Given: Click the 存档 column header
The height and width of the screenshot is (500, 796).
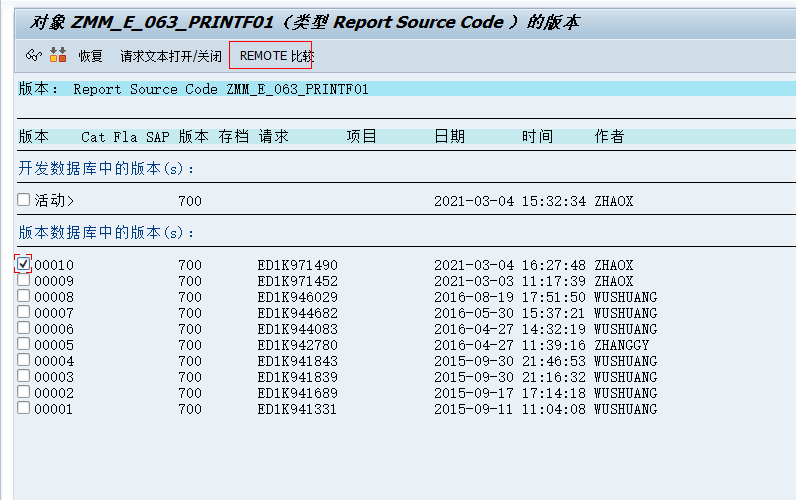Looking at the screenshot, I should [234, 137].
